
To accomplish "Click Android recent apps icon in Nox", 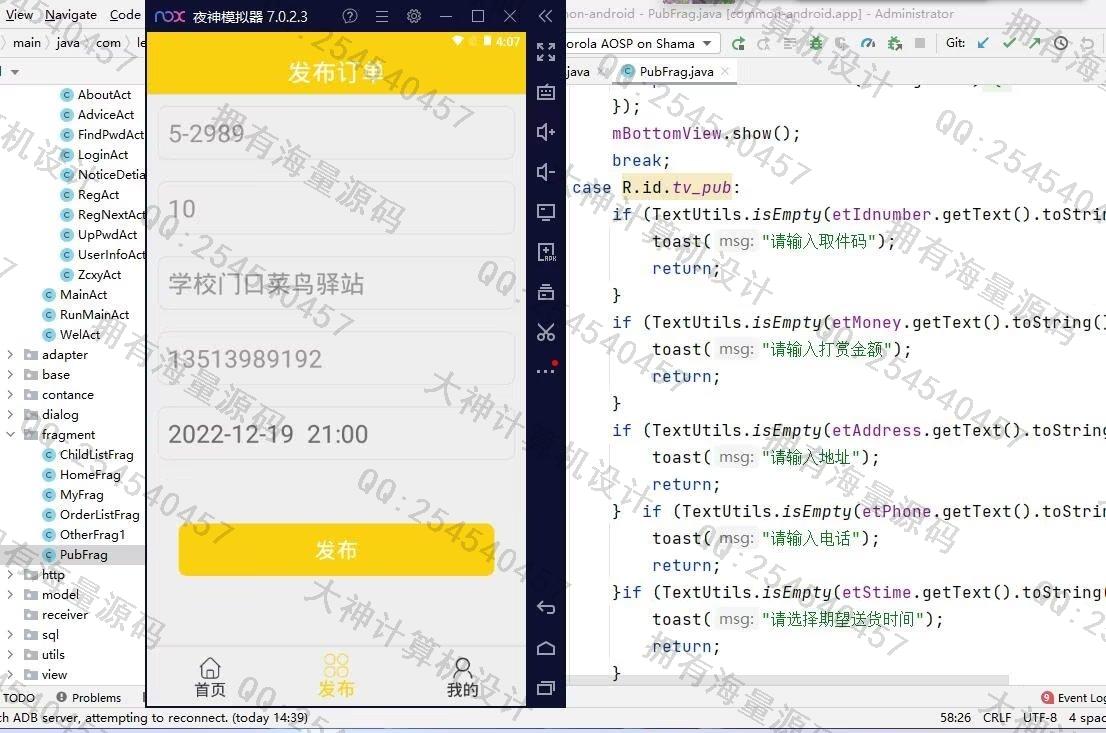I will coord(545,688).
